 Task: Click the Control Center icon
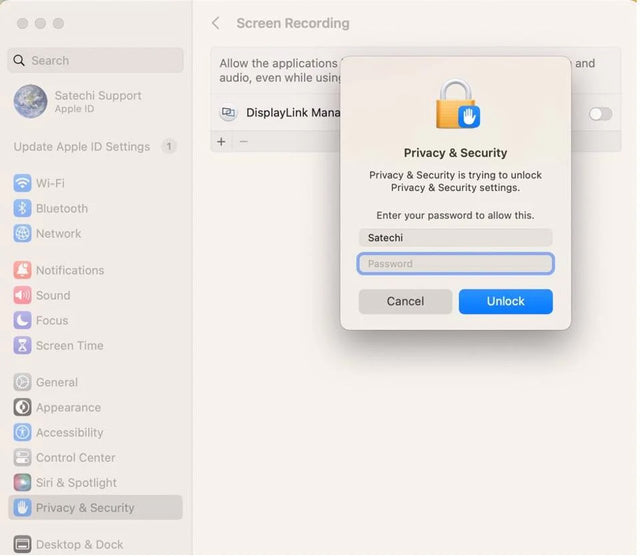22,458
